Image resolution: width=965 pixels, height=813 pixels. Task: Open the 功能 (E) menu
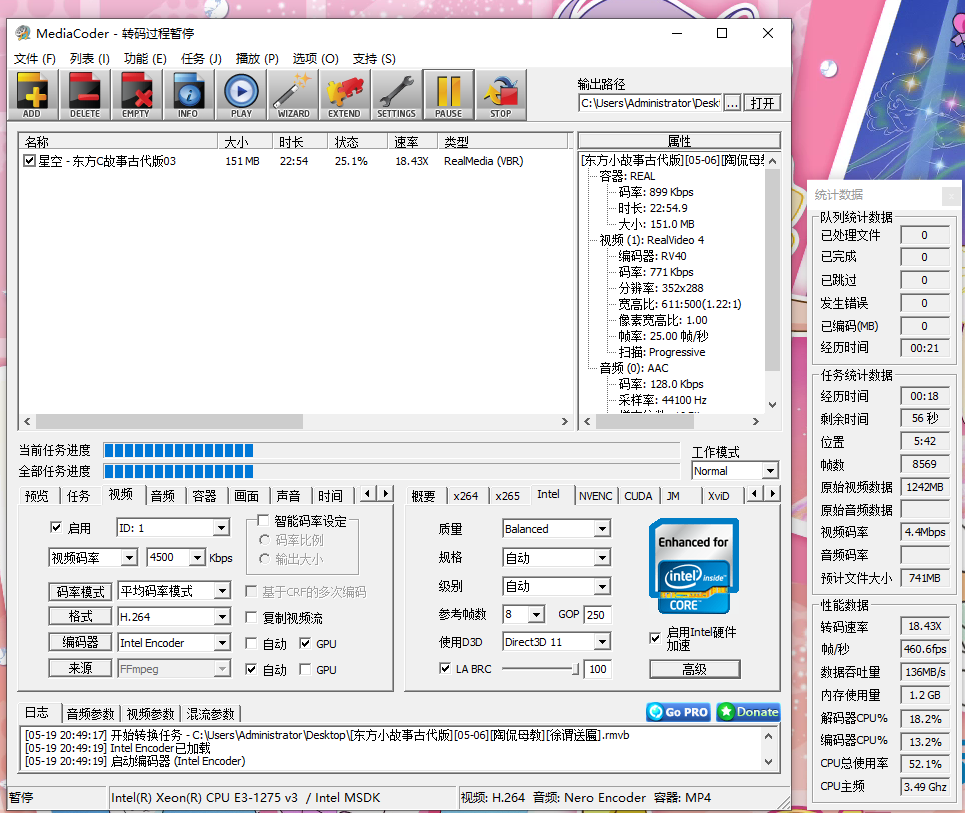point(145,59)
